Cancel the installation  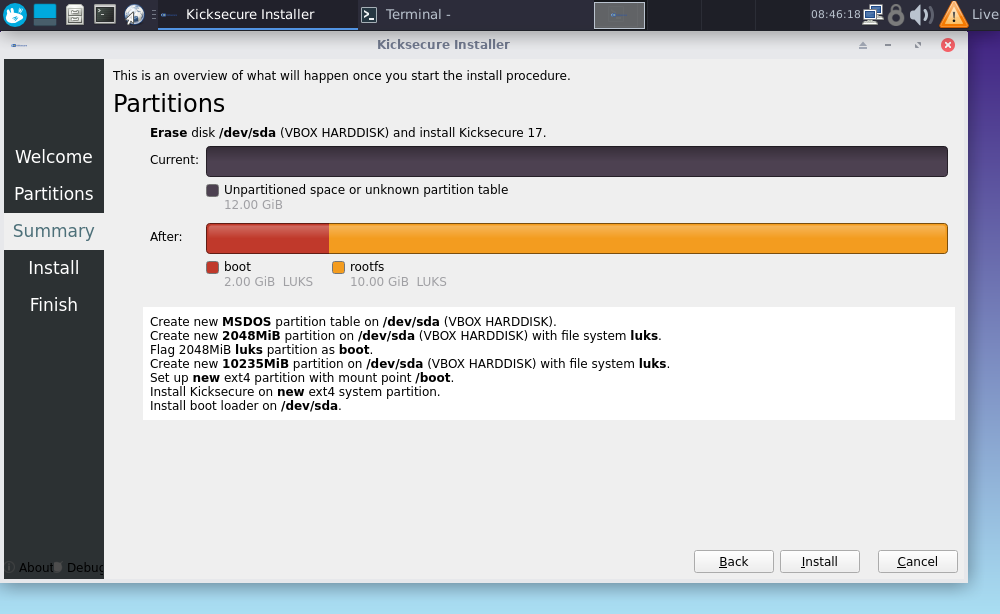917,562
